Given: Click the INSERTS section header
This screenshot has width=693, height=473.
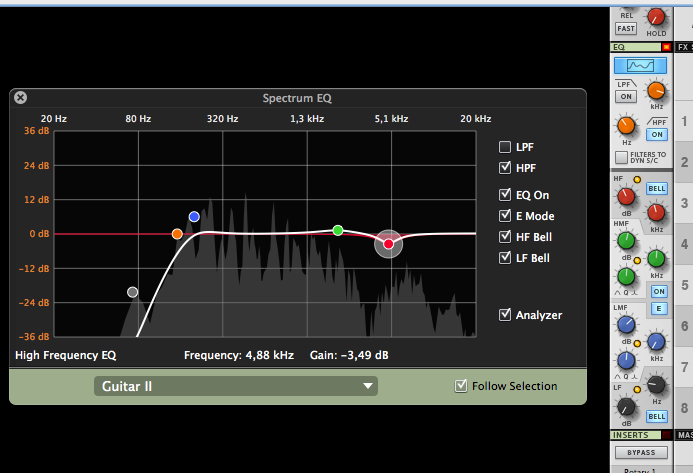Looking at the screenshot, I should click(636, 435).
